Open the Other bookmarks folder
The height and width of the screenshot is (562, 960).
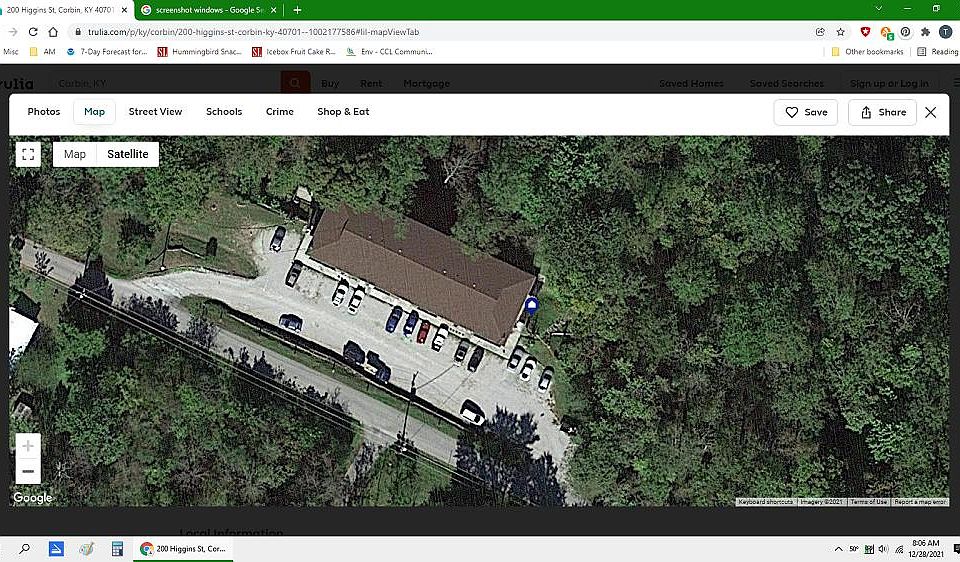click(867, 52)
